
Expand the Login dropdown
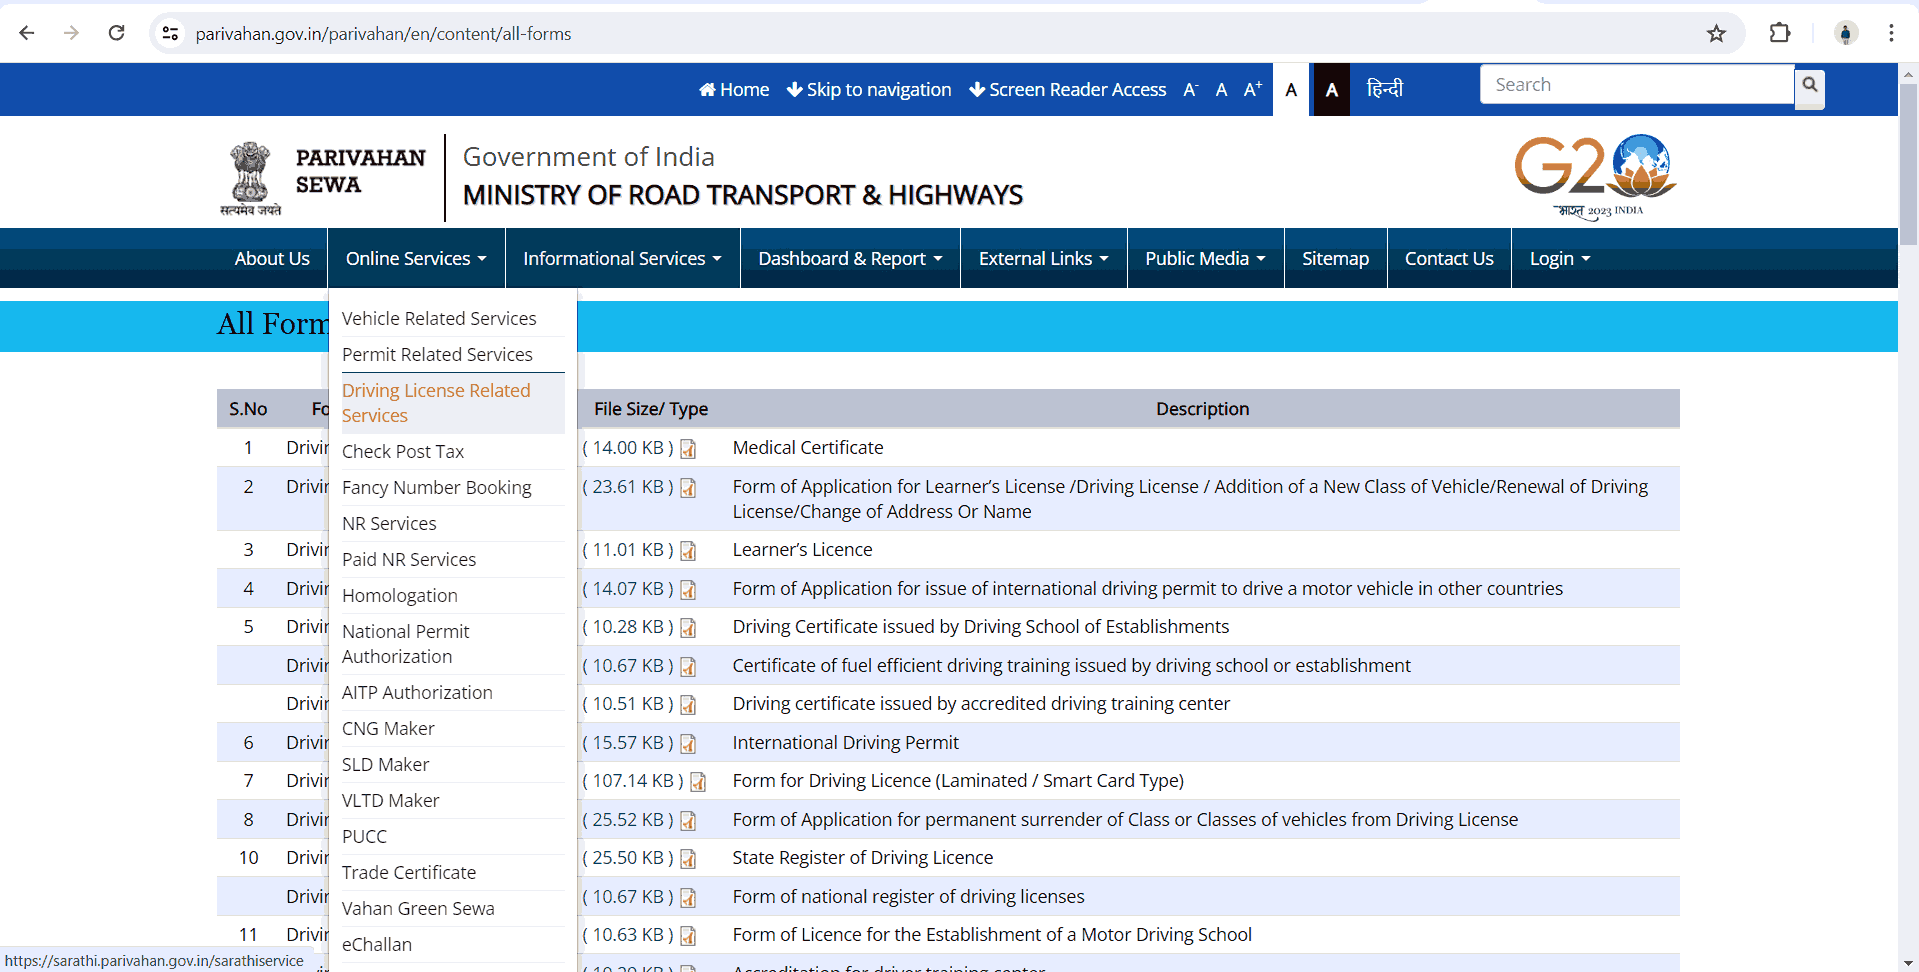[x=1560, y=258]
